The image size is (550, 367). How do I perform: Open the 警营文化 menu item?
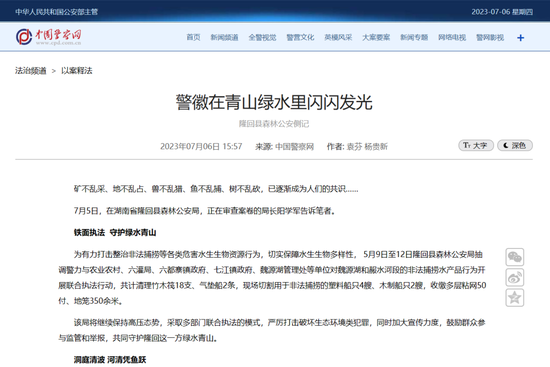300,38
